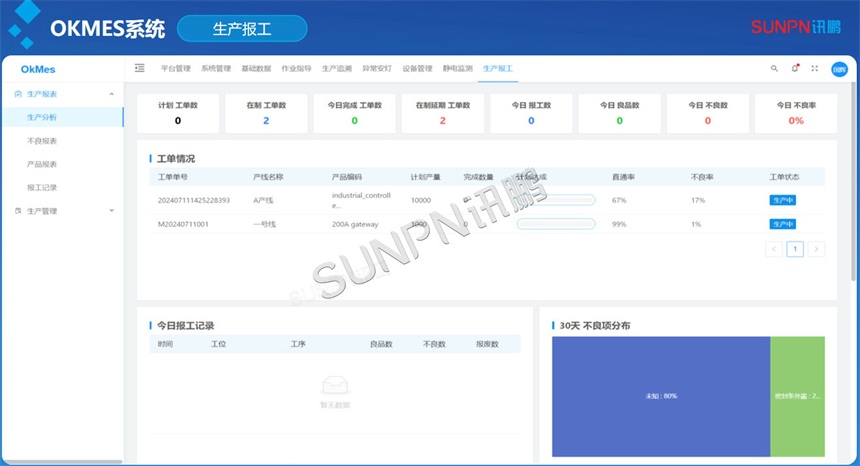Expand the 生产管理 menu group arrow

tap(111, 211)
